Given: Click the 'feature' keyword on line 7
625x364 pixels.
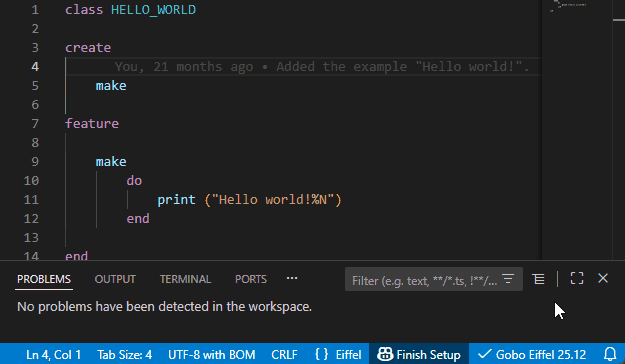Looking at the screenshot, I should tap(92, 124).
